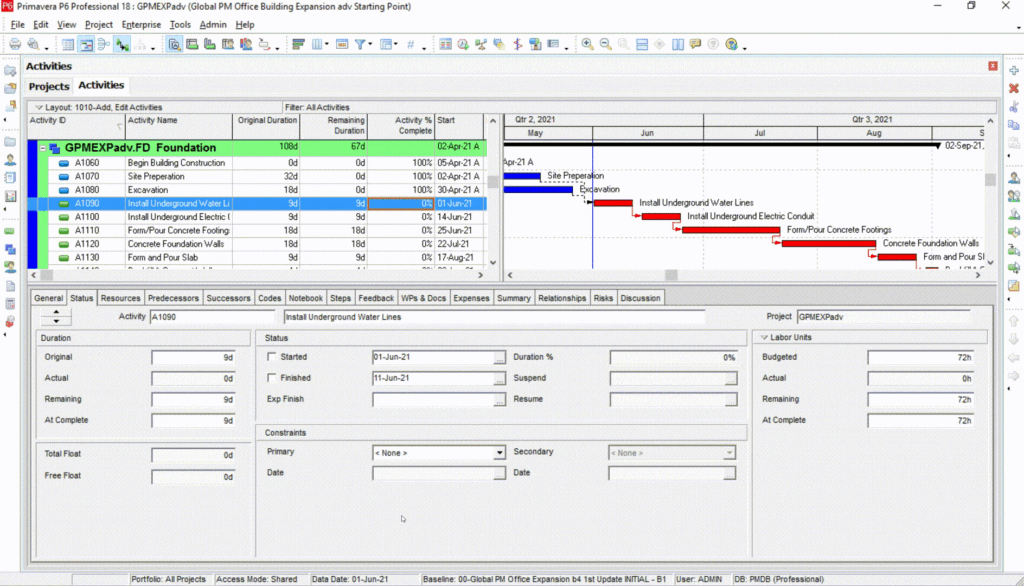Open the online help globe icon
The width and height of the screenshot is (1024, 586).
pyautogui.click(x=731, y=44)
